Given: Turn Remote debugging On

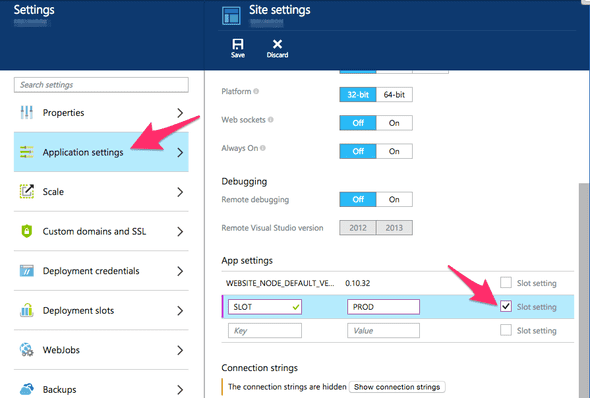Looking at the screenshot, I should pos(394,199).
